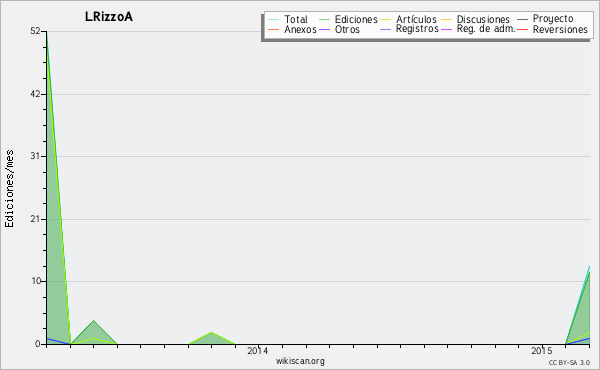Select the Reversiones legend entry

(x=560, y=29)
